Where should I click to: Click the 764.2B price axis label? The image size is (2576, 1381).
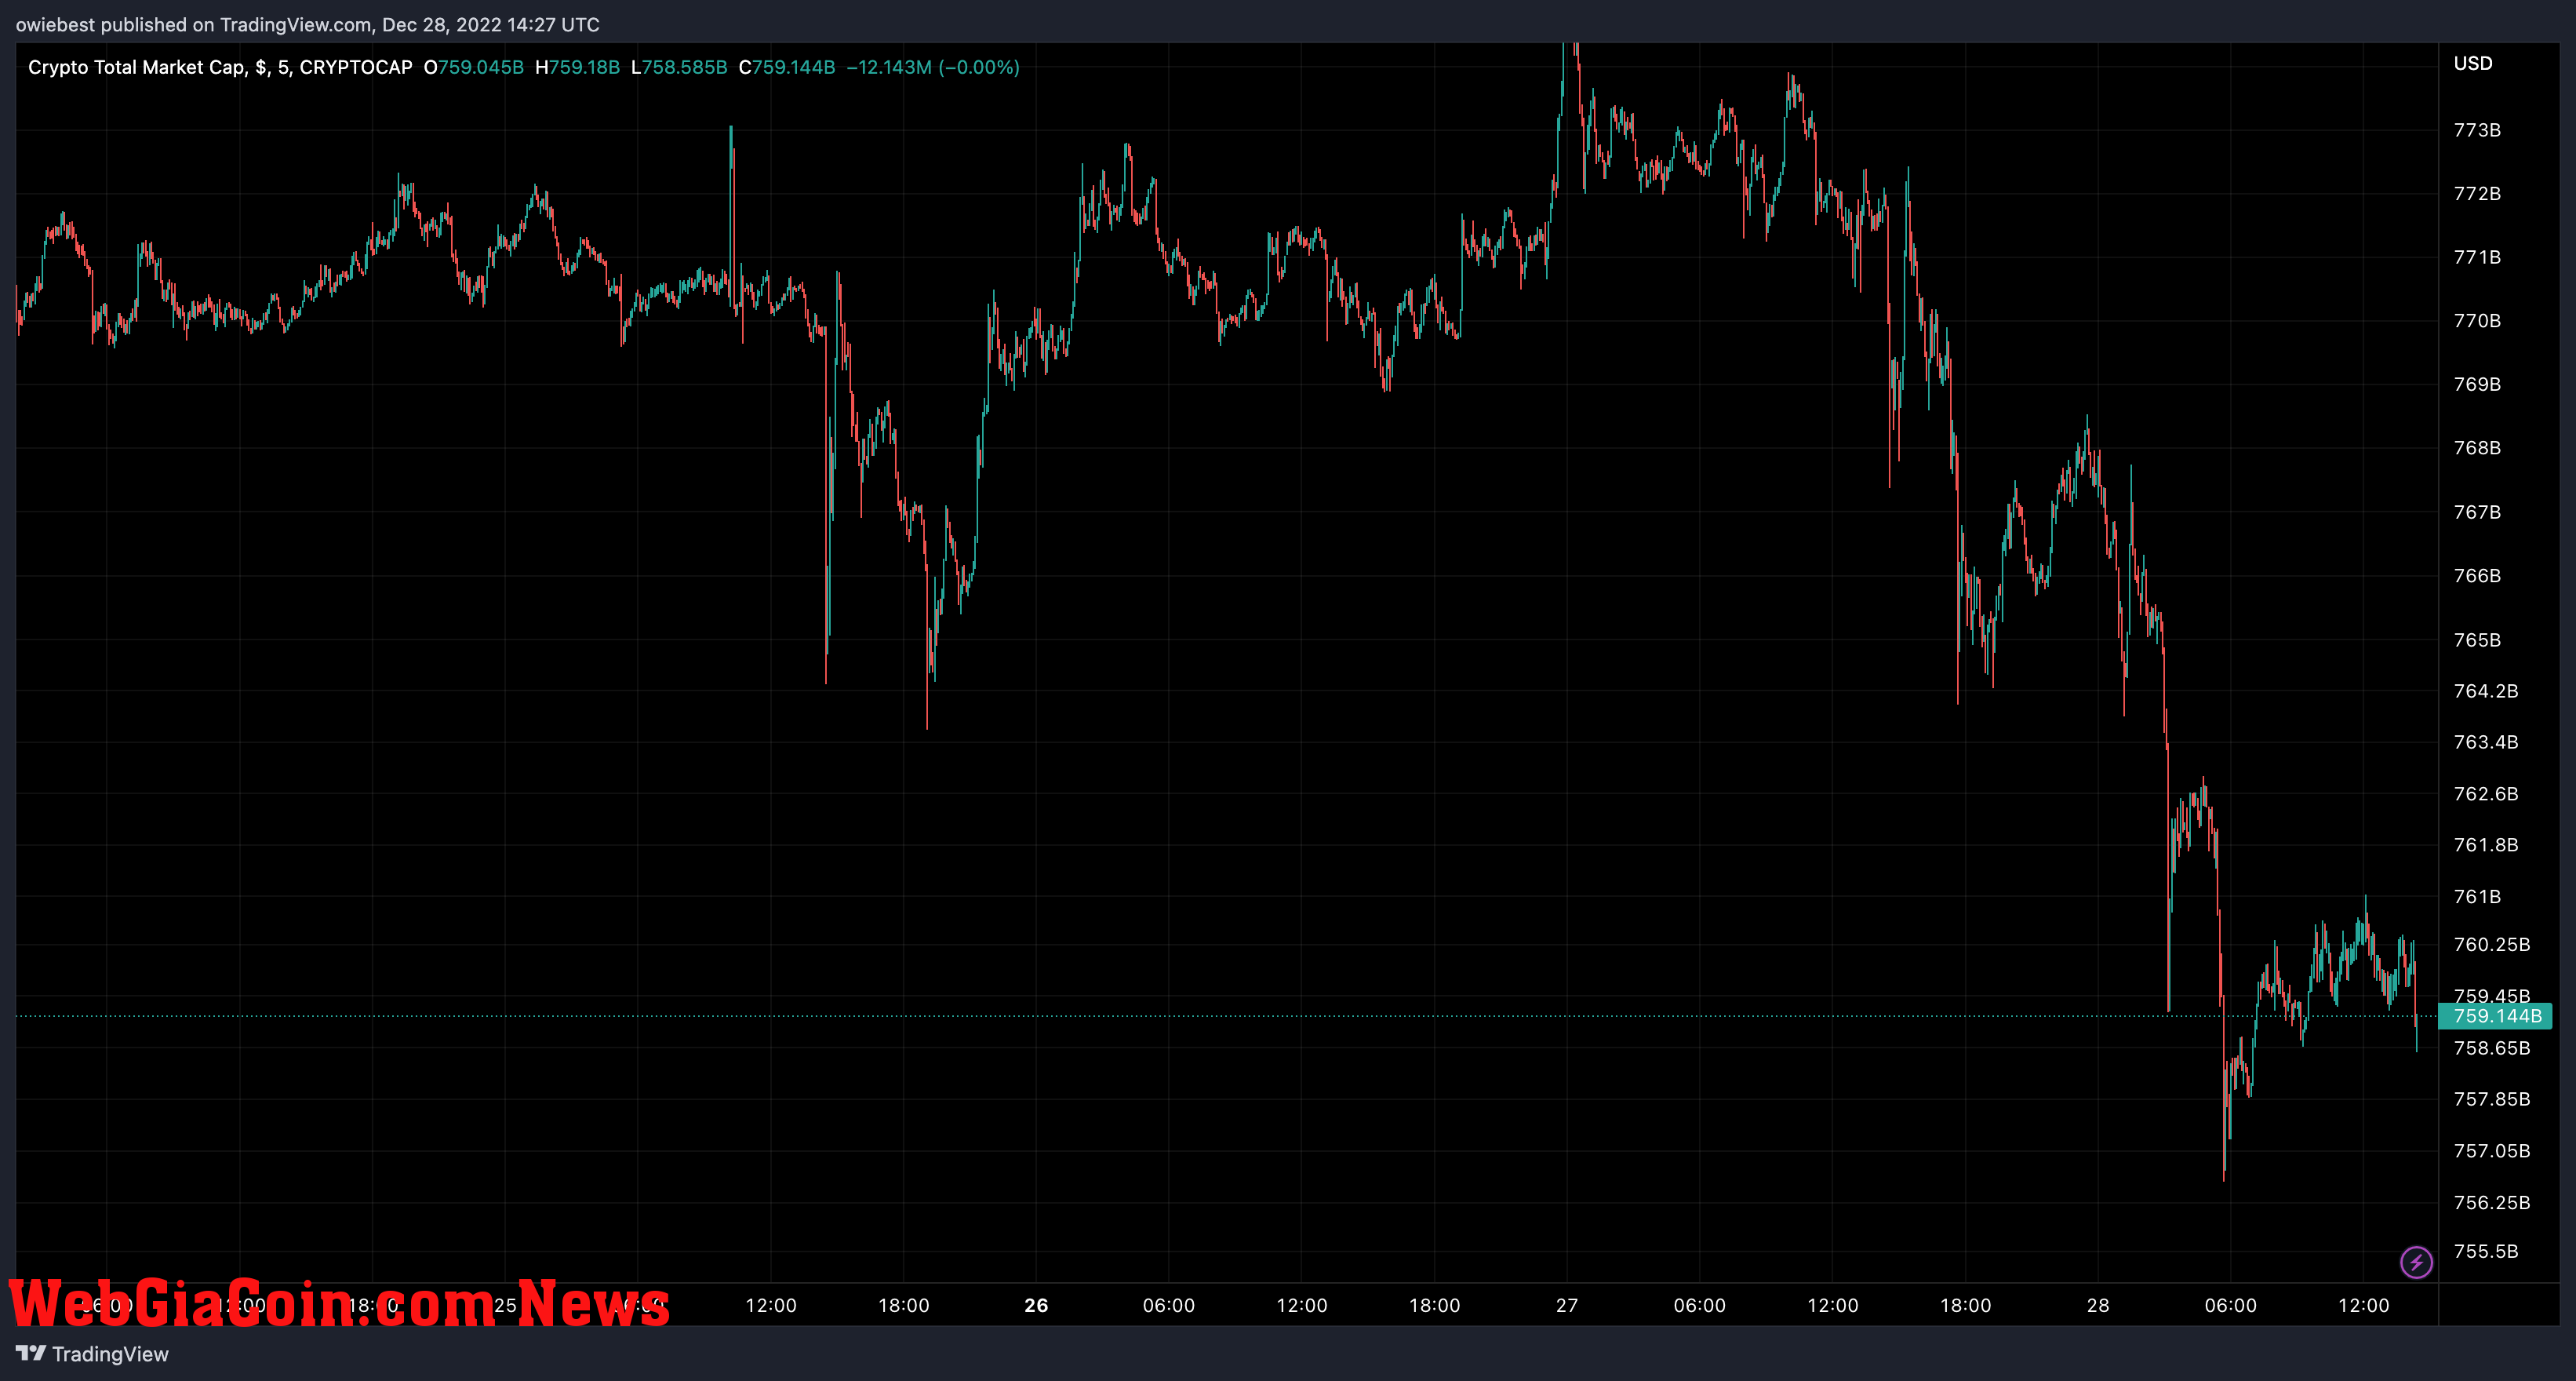click(x=2486, y=691)
